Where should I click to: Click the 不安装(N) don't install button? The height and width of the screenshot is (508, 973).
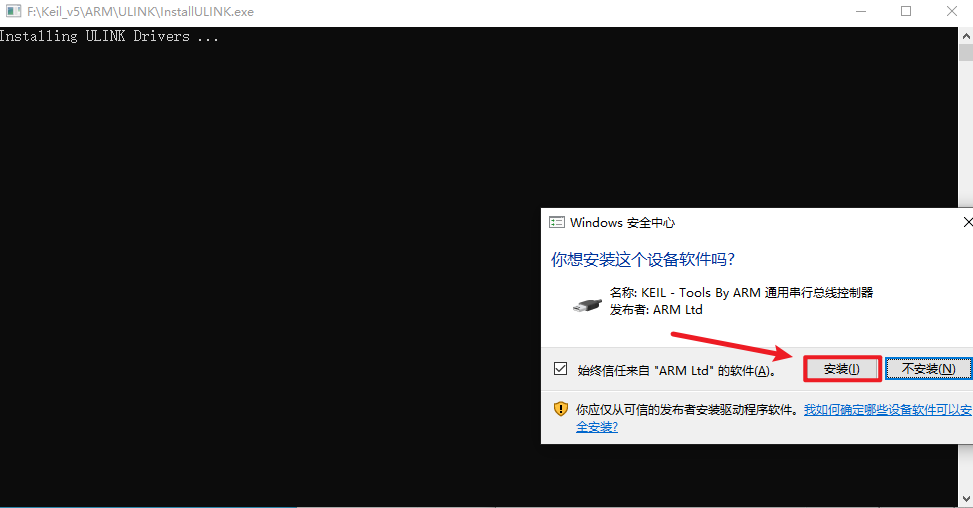928,369
